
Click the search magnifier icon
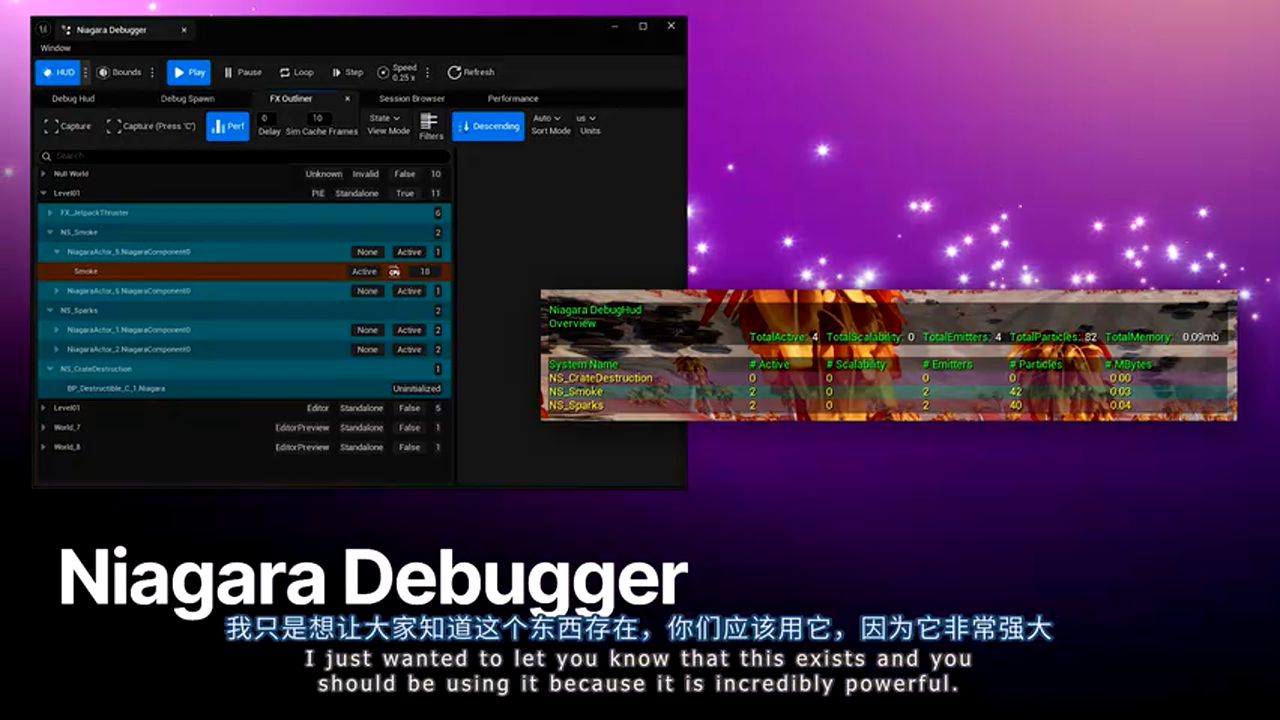coord(46,156)
